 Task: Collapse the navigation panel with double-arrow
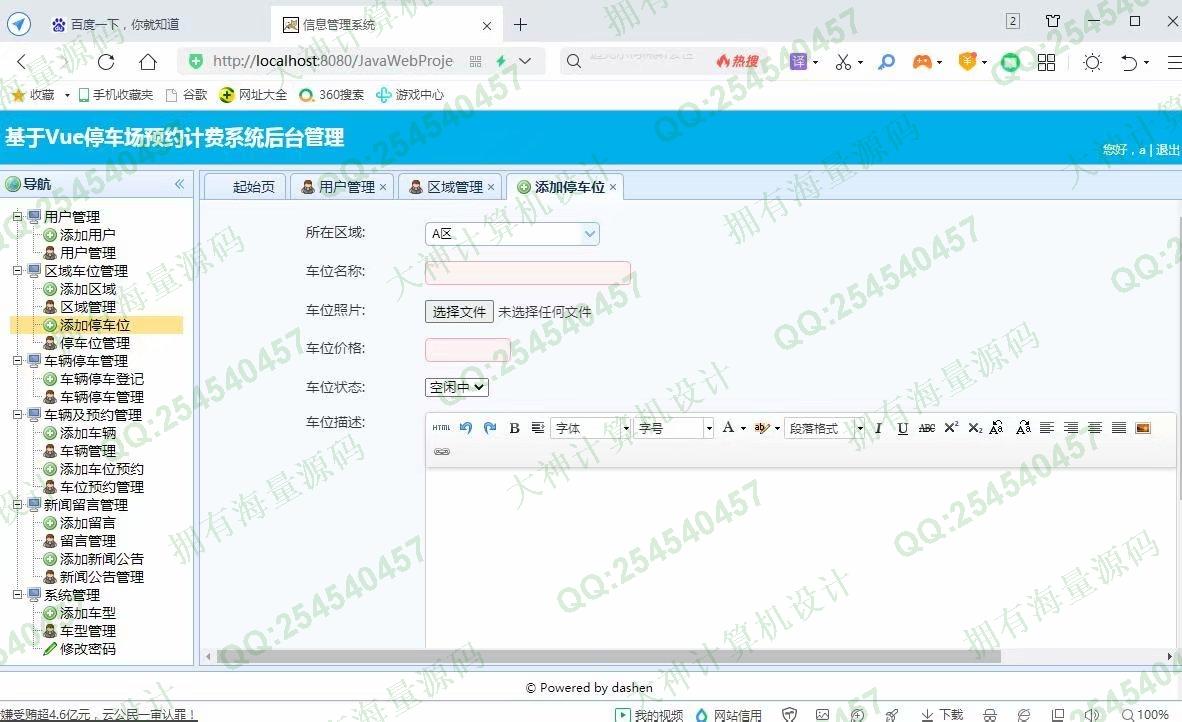coord(180,184)
